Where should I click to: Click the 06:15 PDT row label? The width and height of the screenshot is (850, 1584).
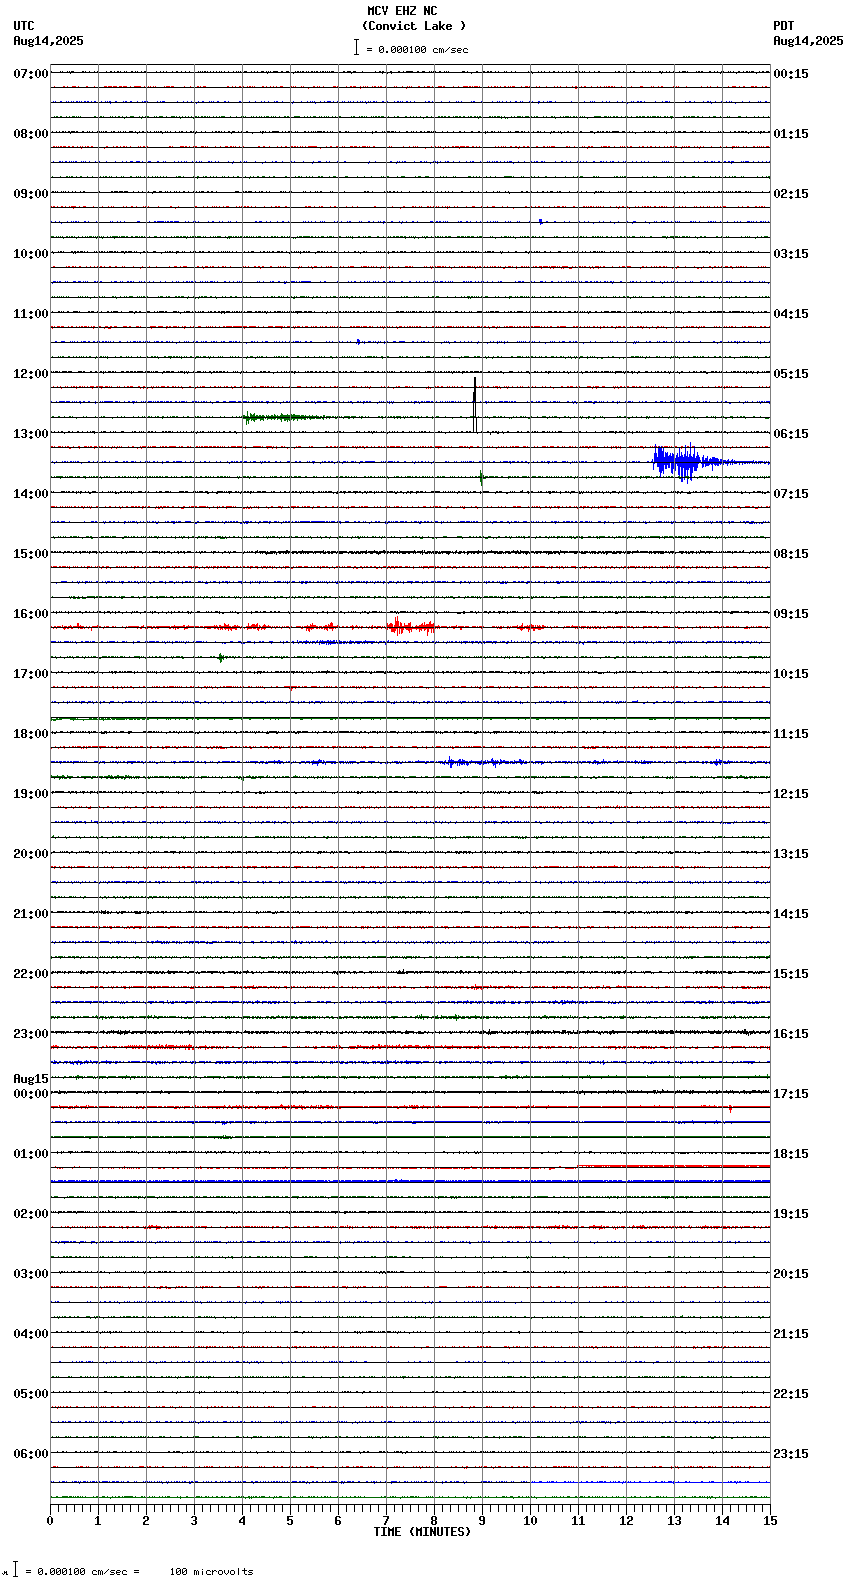791,434
